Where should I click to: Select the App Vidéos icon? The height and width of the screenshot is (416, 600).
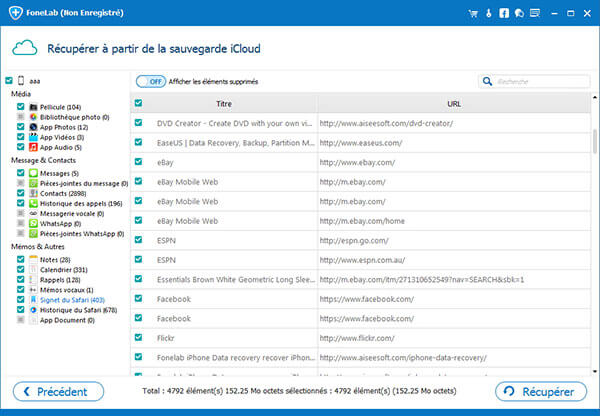click(x=33, y=137)
